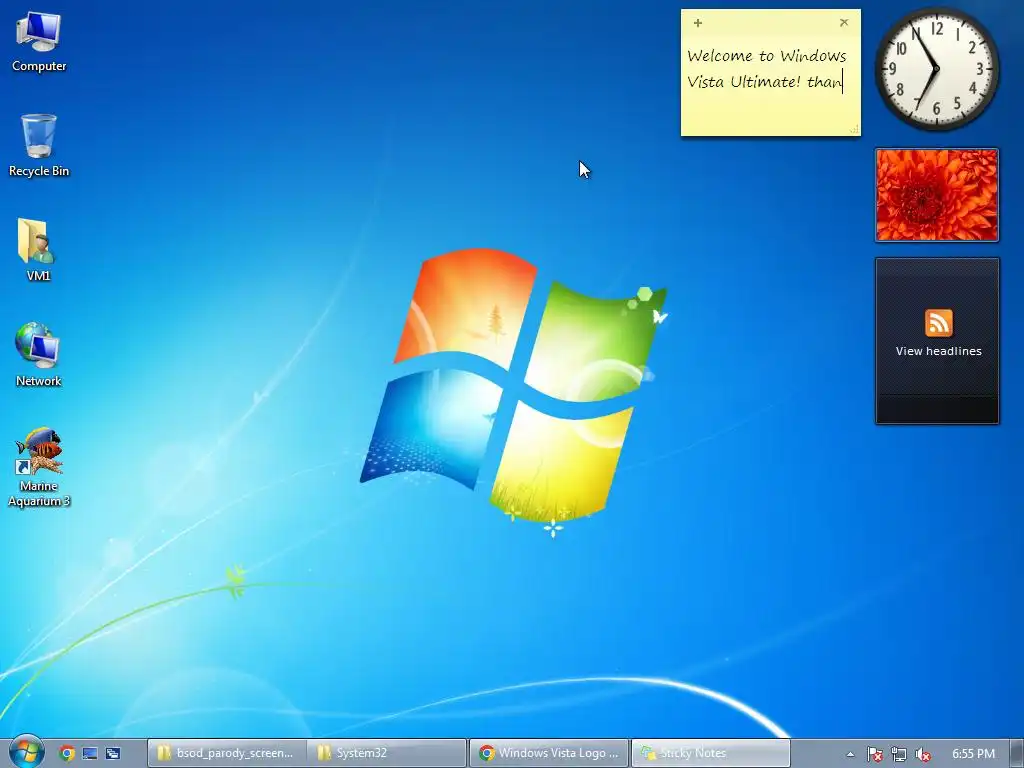Select the Recycle Bin icon
This screenshot has width=1024, height=768.
coord(39,145)
